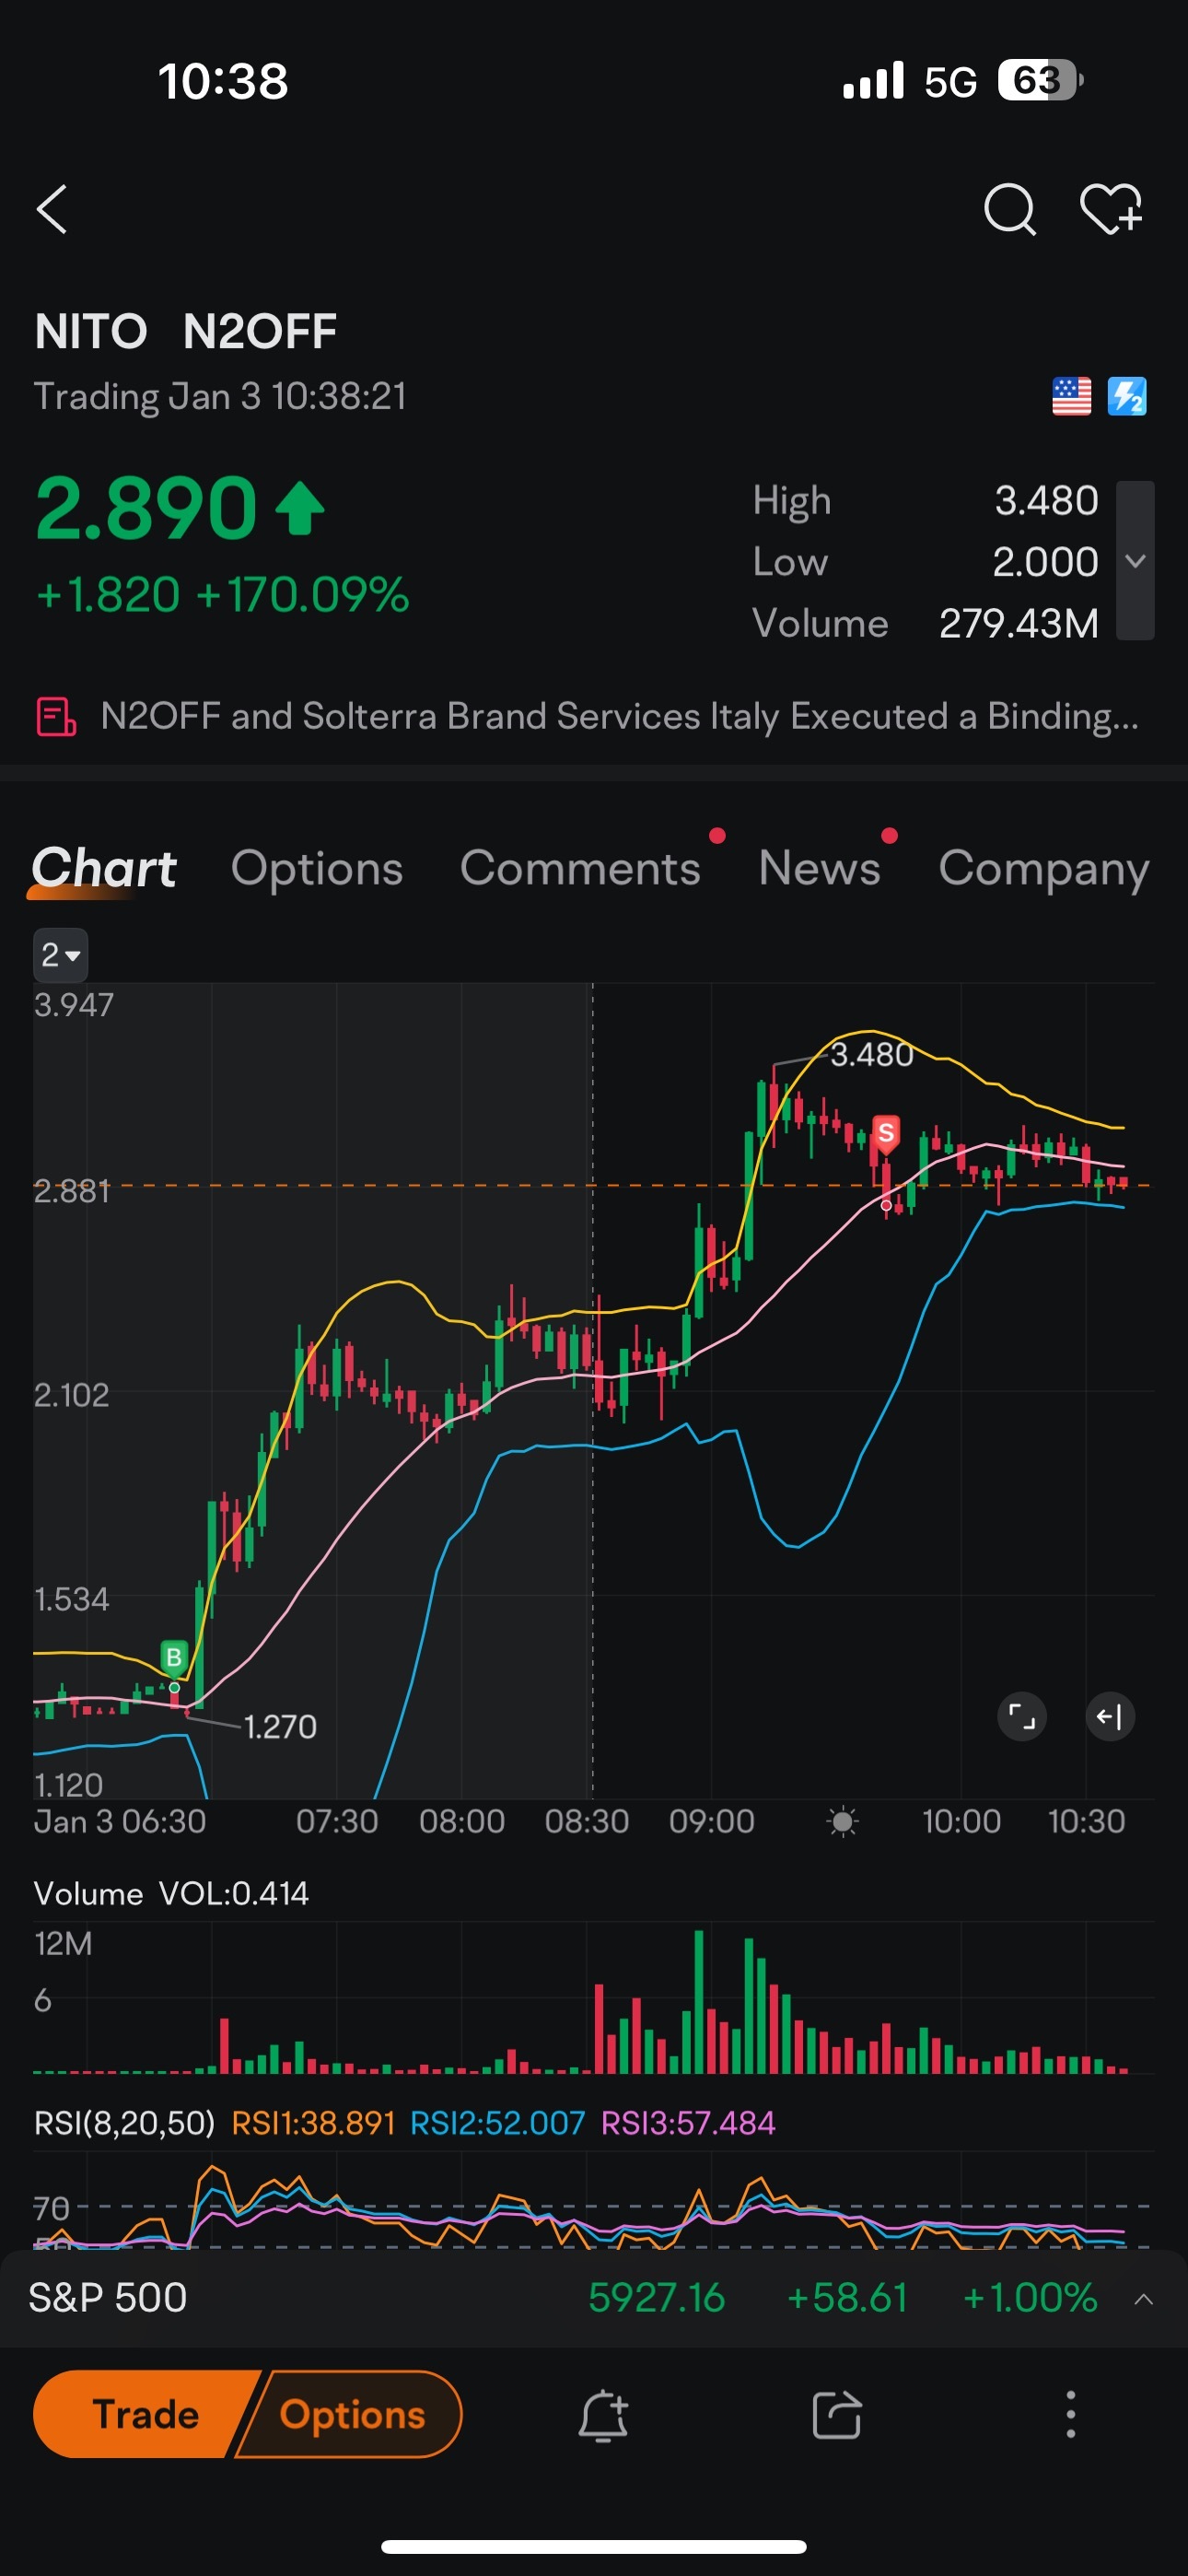Image resolution: width=1188 pixels, height=2576 pixels.
Task: Expand the chart to fullscreen icon
Action: (x=1021, y=1716)
